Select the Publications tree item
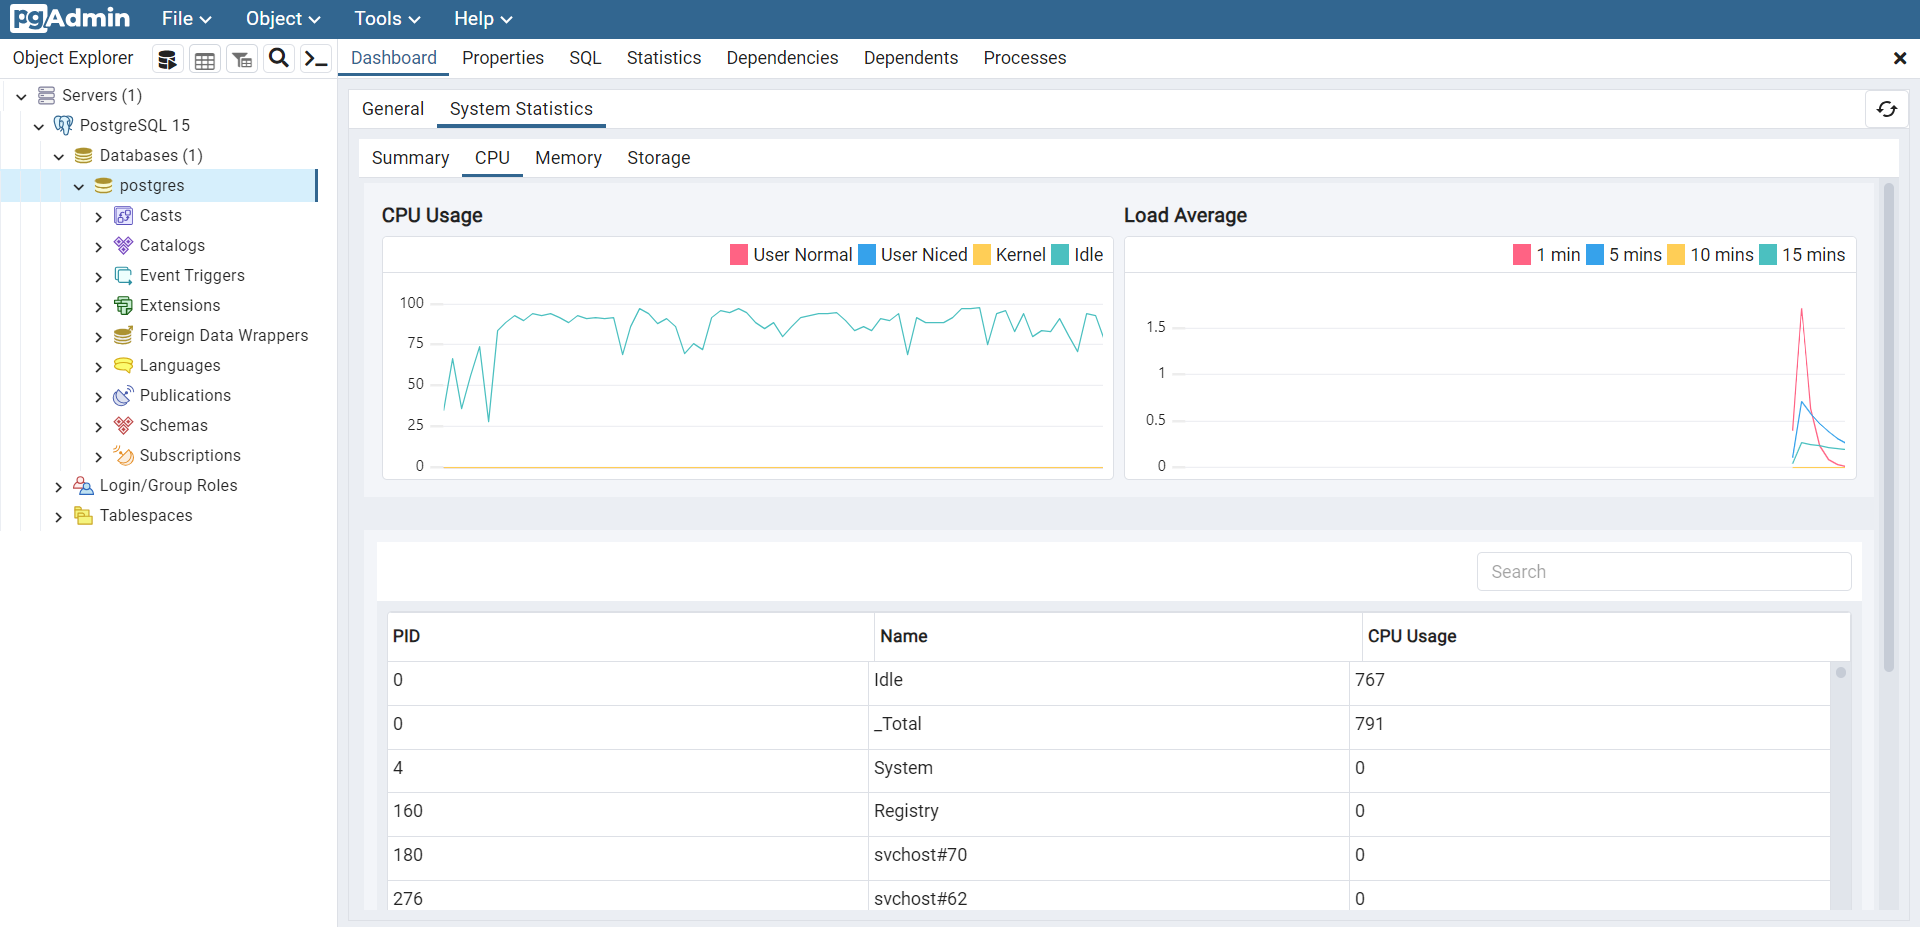Screen dimensions: 1920x927 point(185,396)
